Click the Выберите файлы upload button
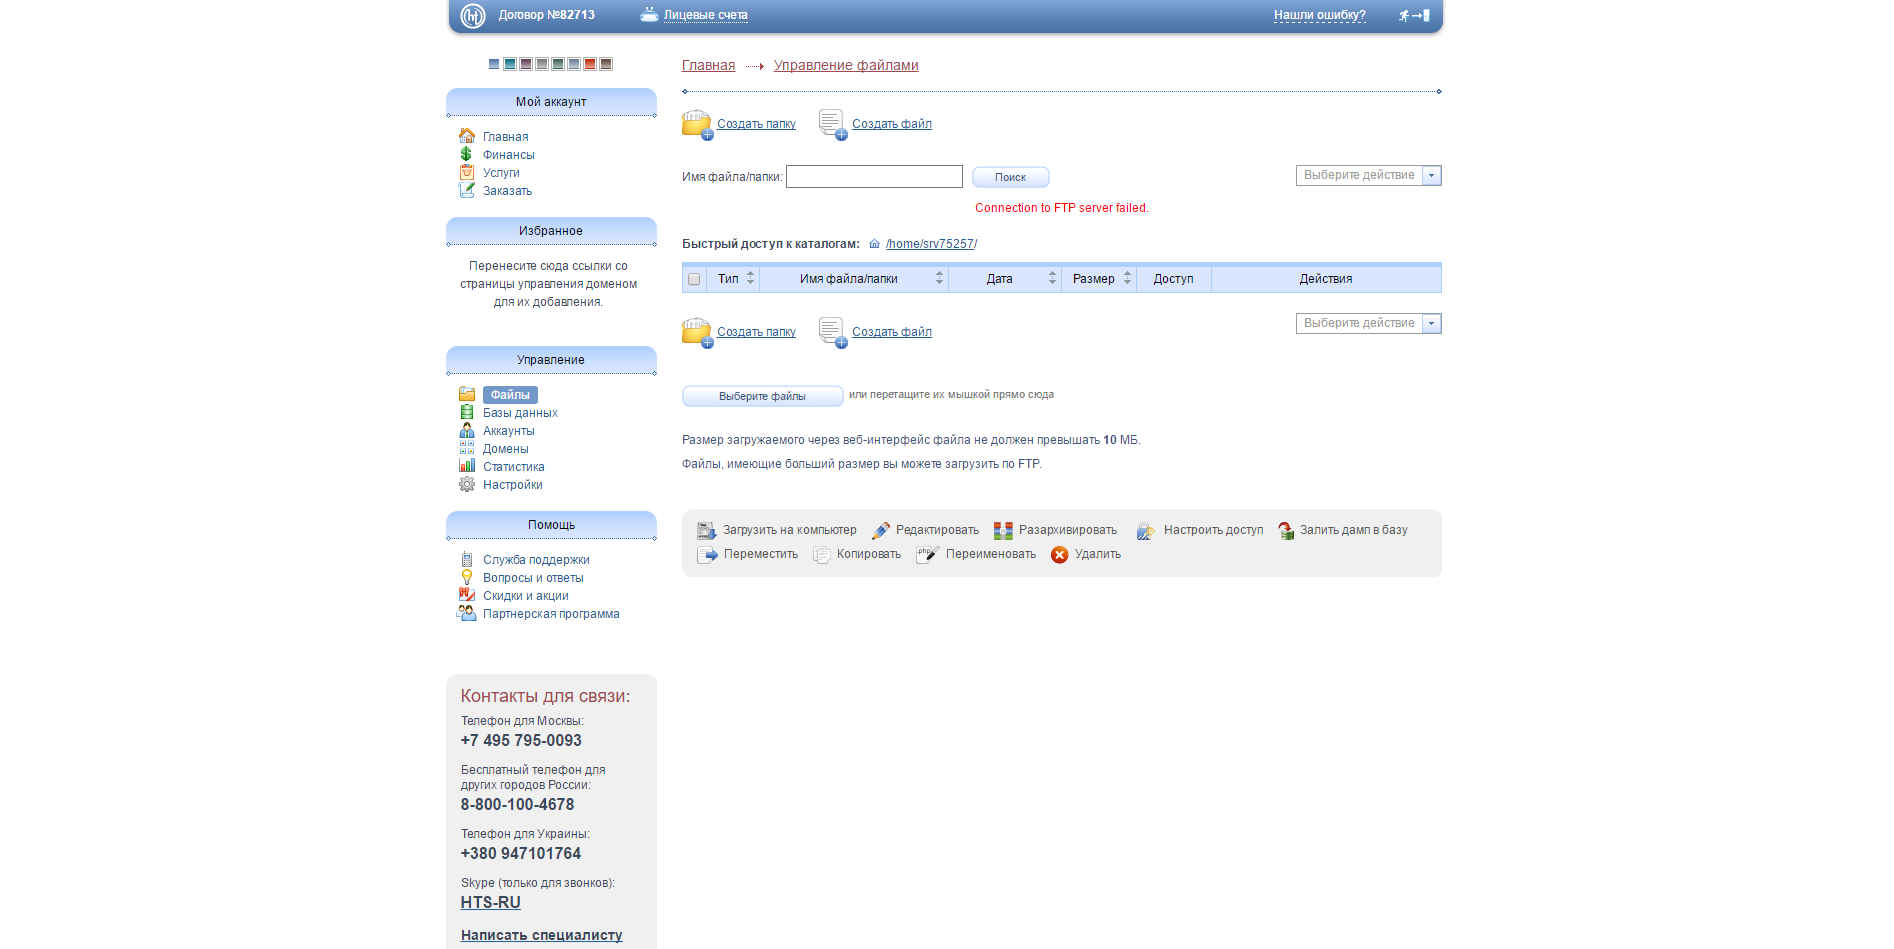This screenshot has width=1894, height=949. coord(762,396)
